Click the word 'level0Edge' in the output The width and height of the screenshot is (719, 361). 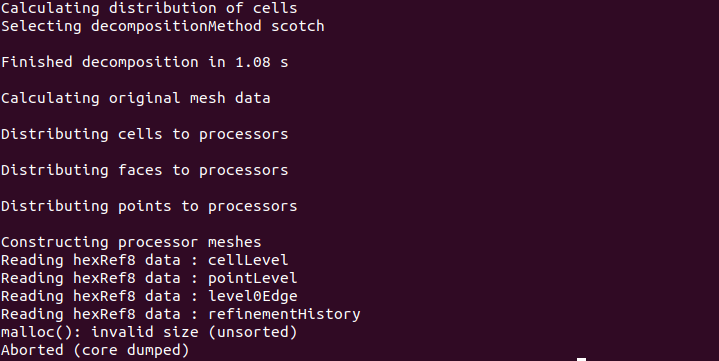(253, 296)
